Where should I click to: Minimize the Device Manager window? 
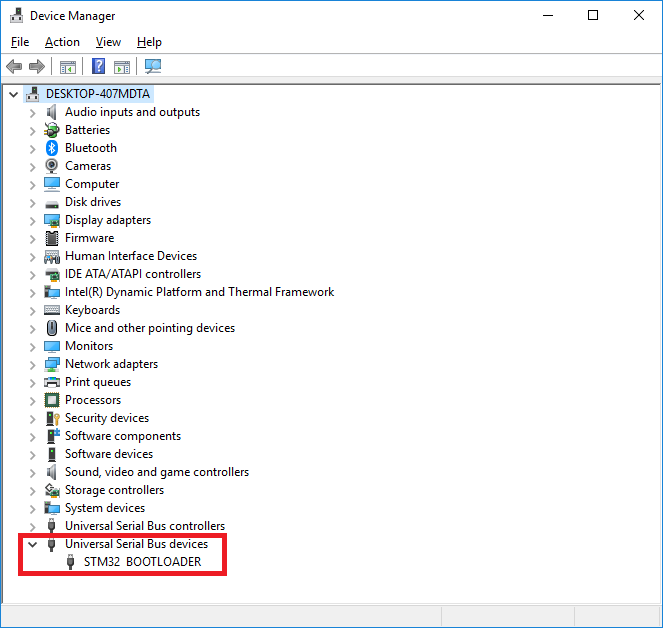(x=548, y=15)
